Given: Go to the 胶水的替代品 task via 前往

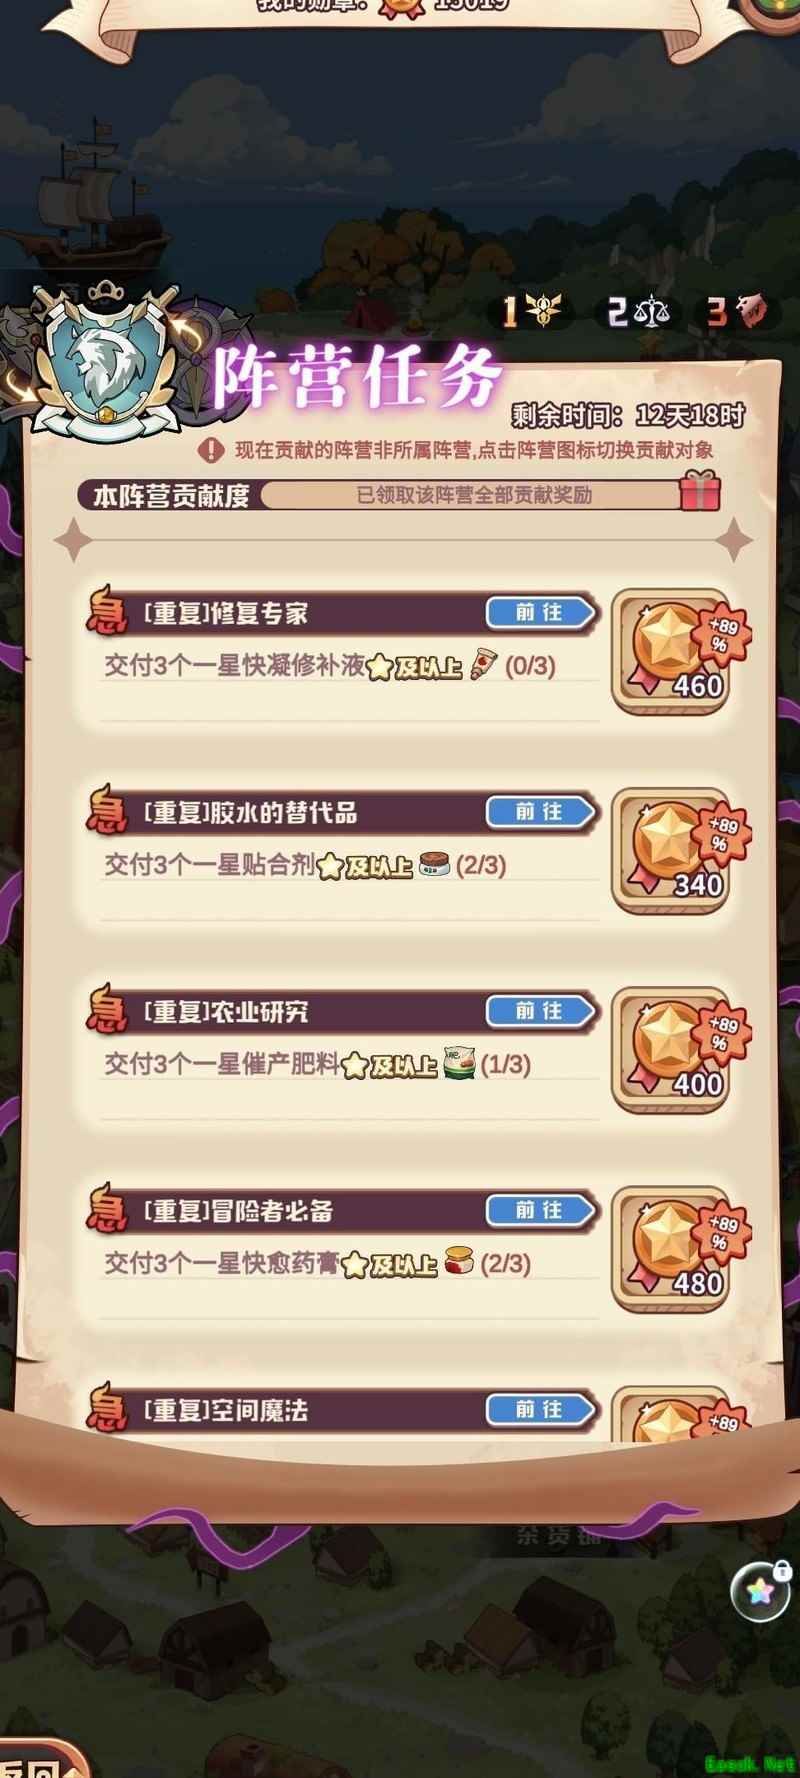Looking at the screenshot, I should pyautogui.click(x=541, y=812).
